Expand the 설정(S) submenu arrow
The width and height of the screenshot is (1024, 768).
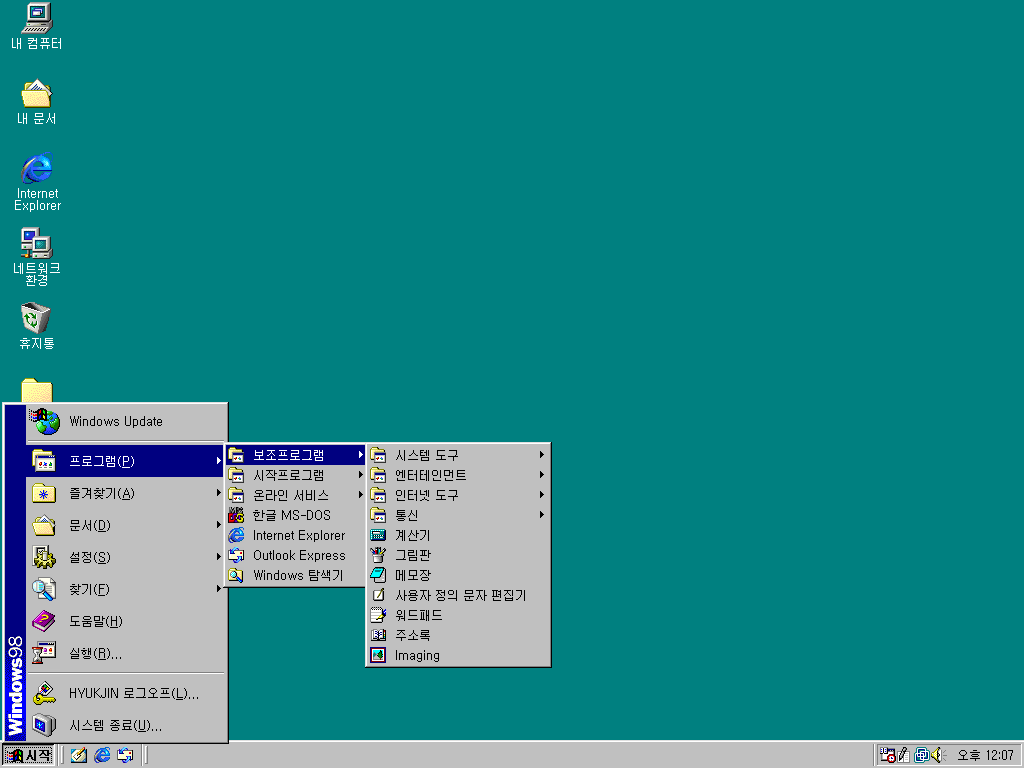point(218,556)
